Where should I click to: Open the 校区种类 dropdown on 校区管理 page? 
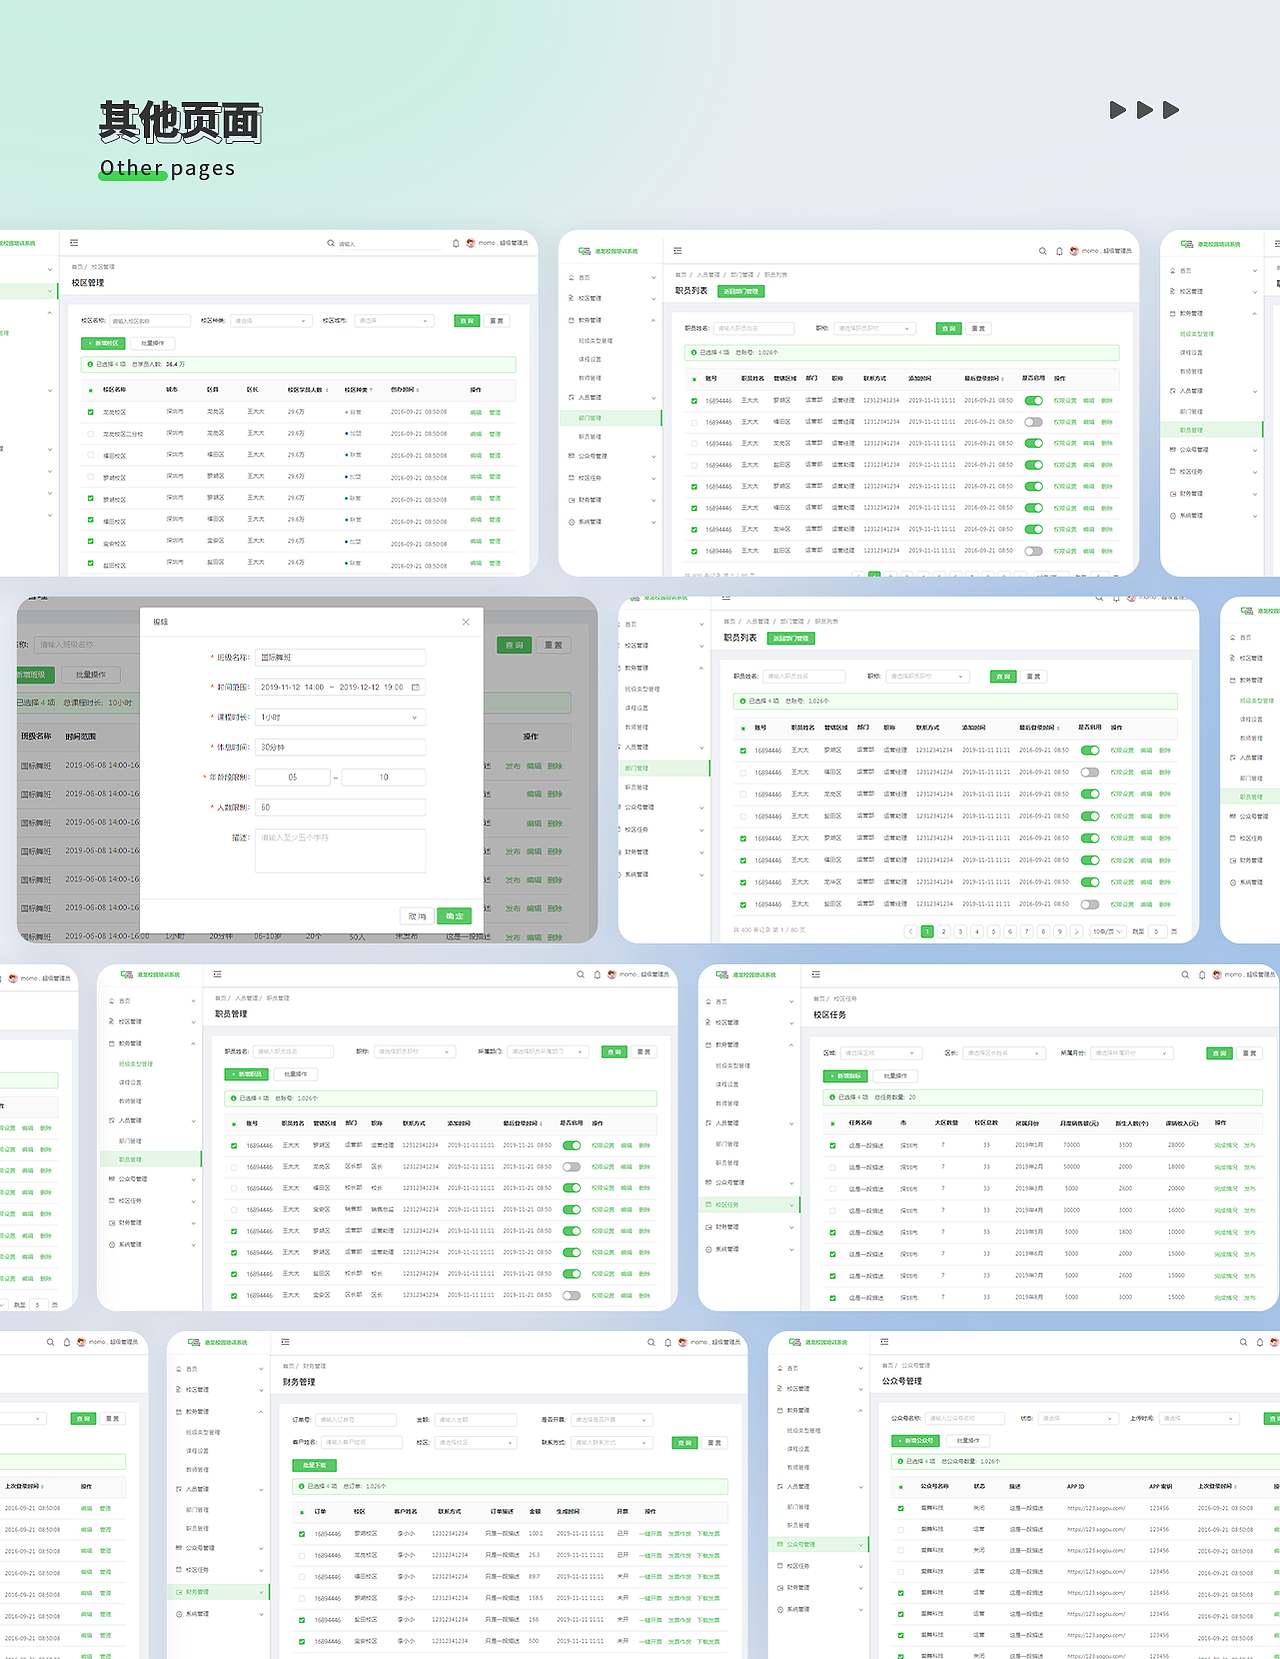click(x=271, y=321)
